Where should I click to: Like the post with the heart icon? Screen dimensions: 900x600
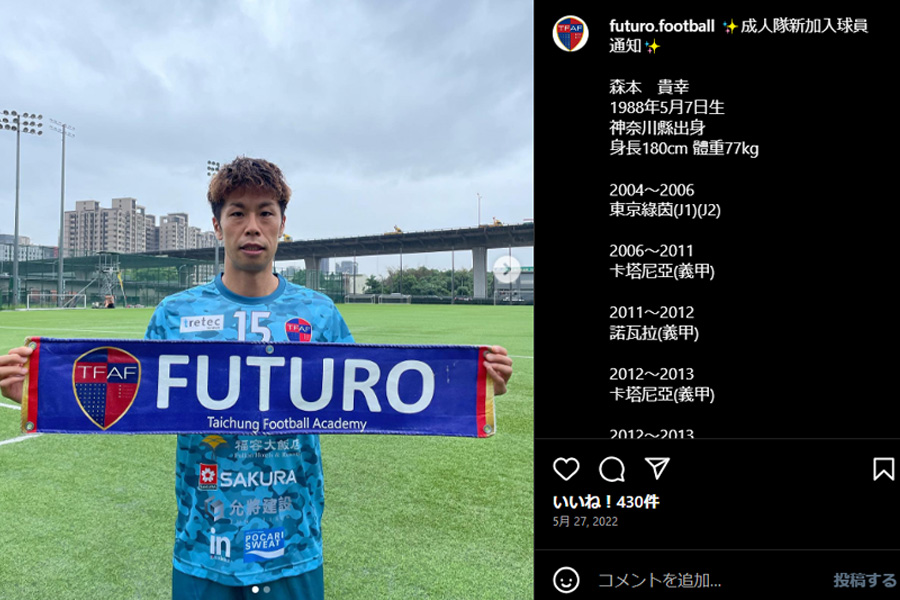tap(566, 469)
